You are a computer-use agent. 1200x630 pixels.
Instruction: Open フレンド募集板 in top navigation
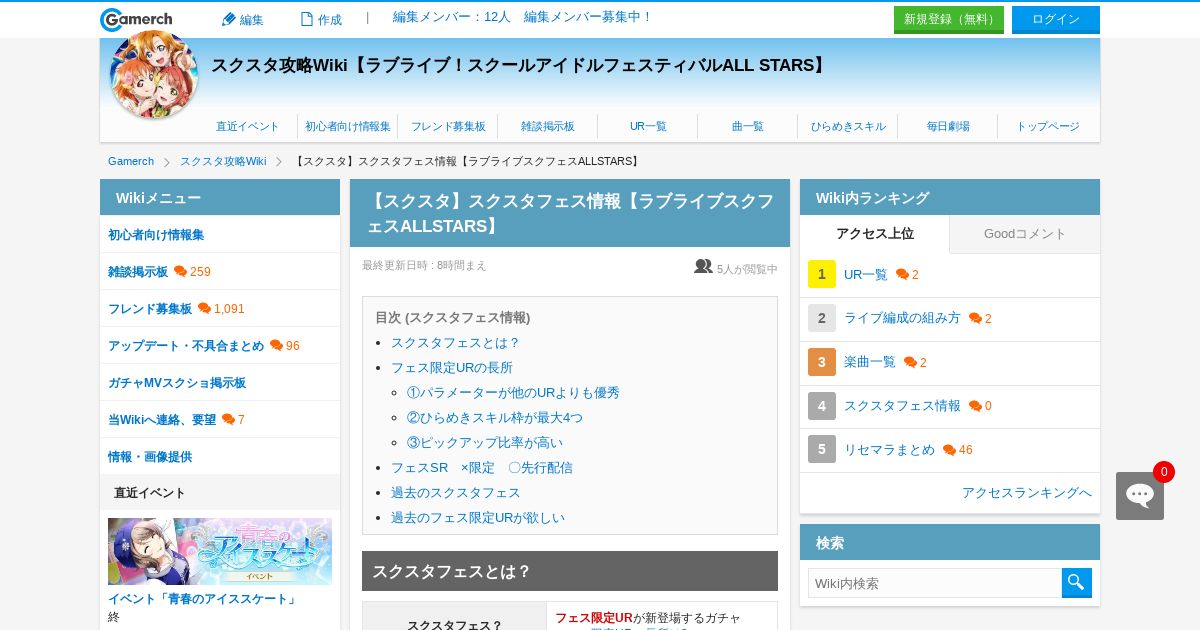tap(448, 126)
